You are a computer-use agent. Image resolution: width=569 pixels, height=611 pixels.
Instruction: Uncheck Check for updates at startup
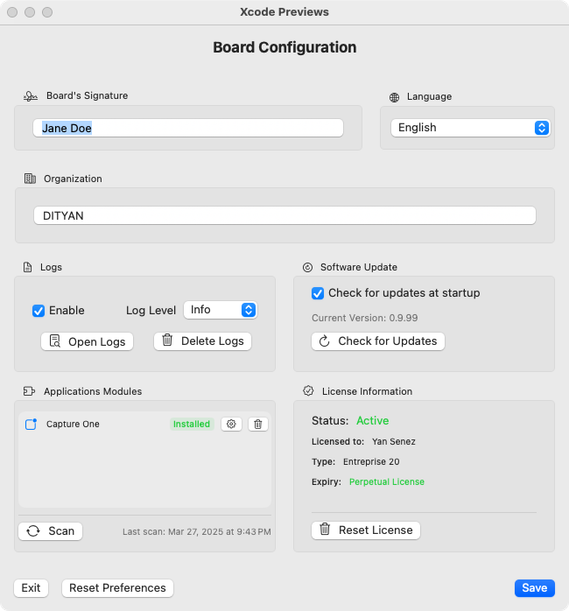click(318, 293)
